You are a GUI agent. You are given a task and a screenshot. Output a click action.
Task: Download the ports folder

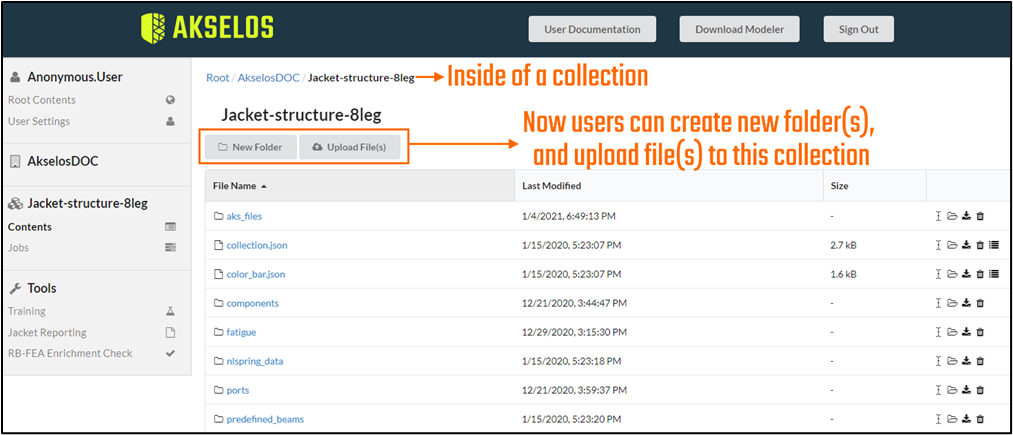(966, 390)
